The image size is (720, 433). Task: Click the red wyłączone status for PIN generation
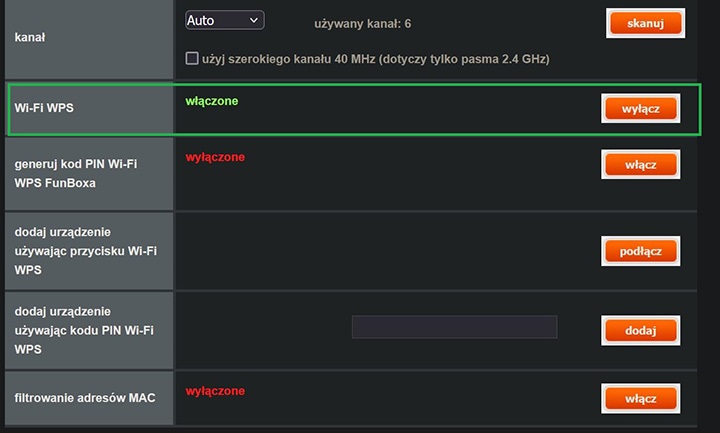pos(215,157)
